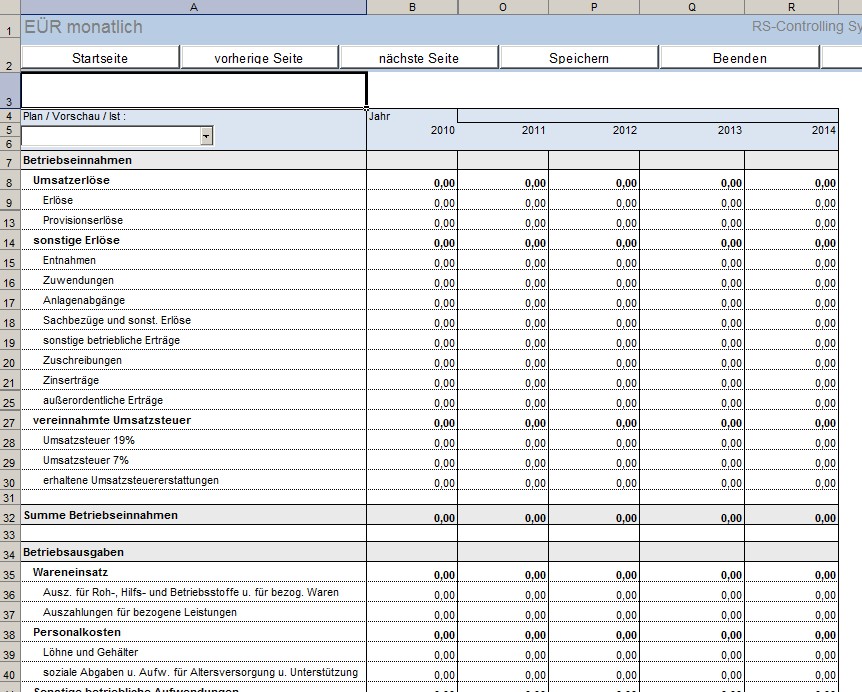Click Beenden to exit
The width and height of the screenshot is (862, 692).
click(739, 58)
